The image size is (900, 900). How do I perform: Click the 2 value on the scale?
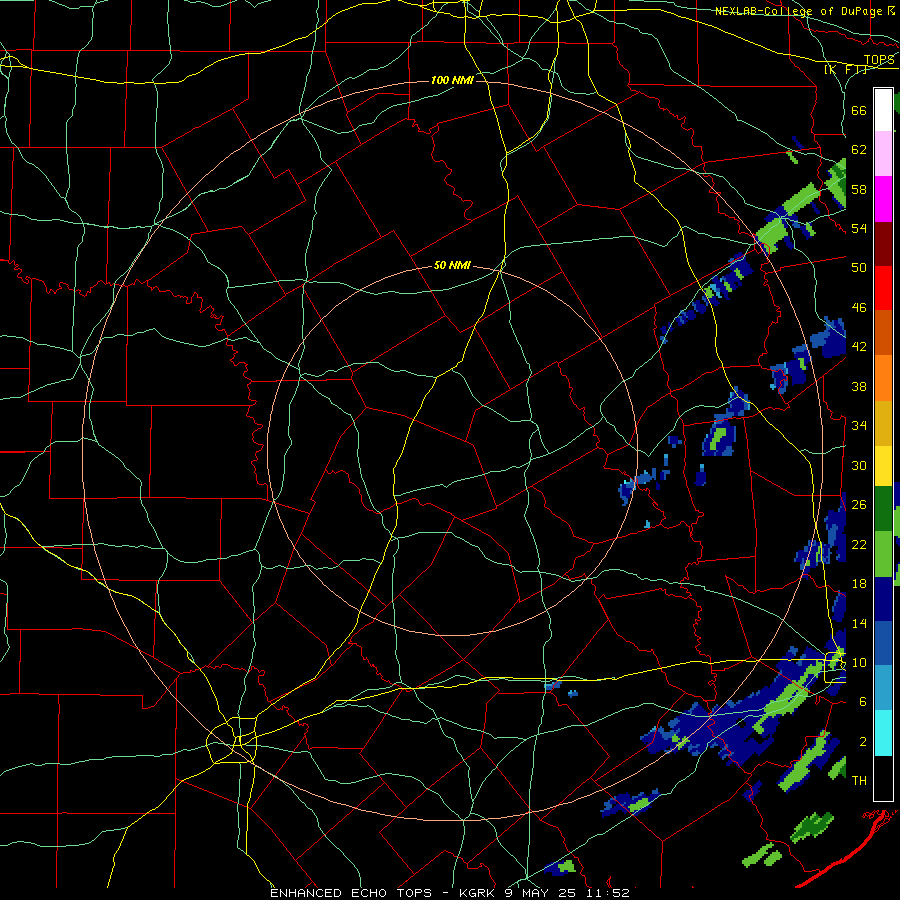(863, 742)
